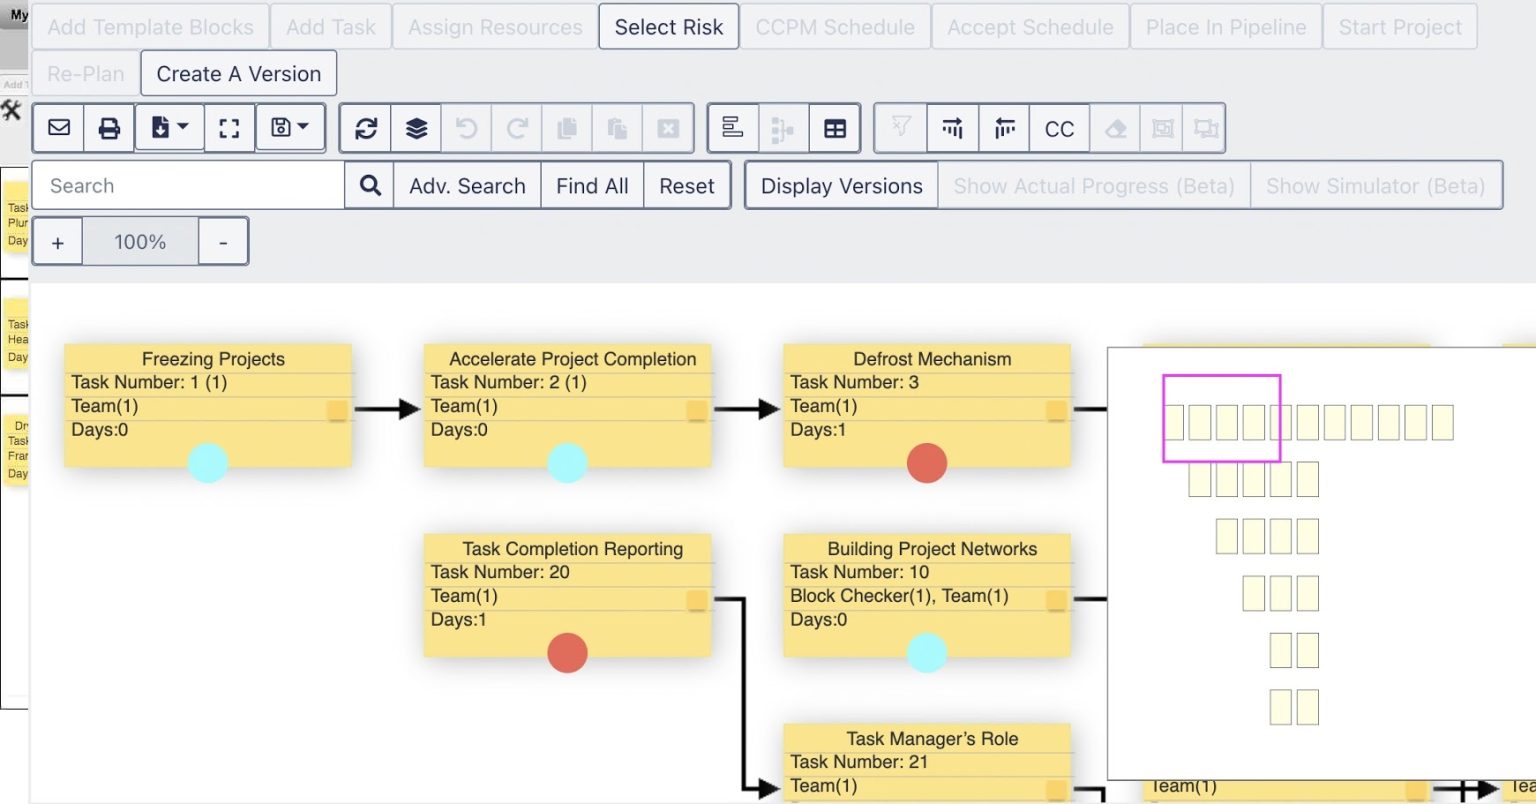Viewport: 1536px width, 804px height.
Task: Select the Task Completion Reporting card
Action: pyautogui.click(x=568, y=595)
